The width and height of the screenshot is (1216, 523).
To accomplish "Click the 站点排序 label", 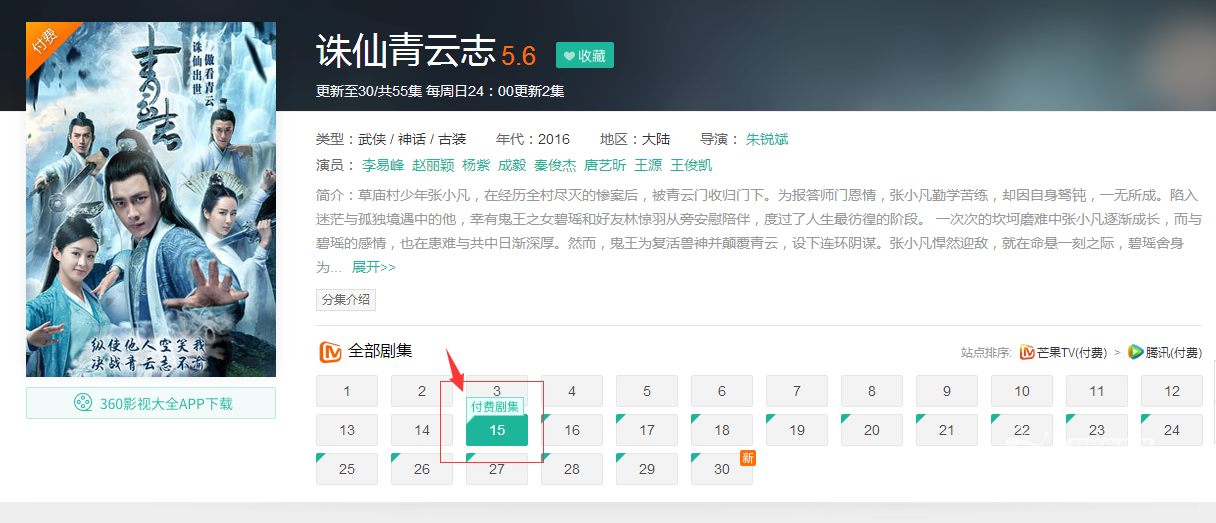I will 986,352.
